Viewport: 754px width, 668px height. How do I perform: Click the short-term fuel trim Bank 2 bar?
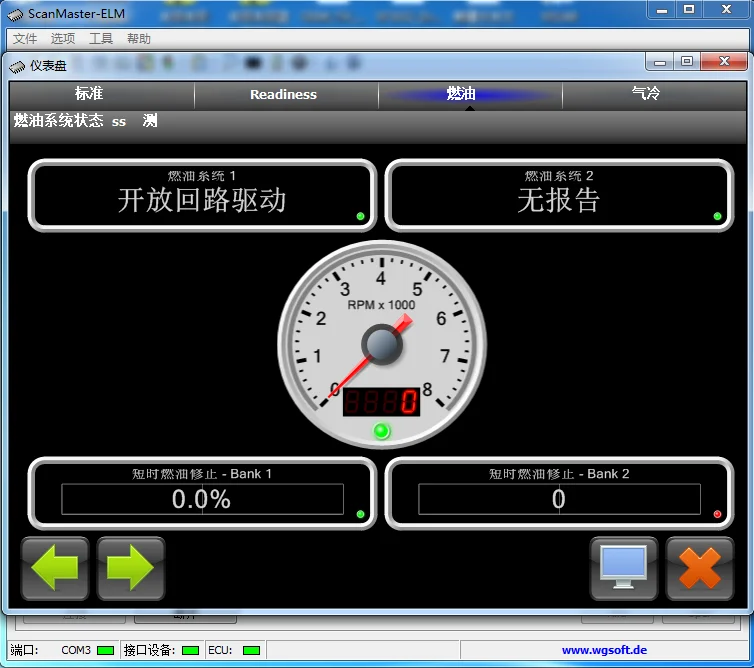(x=559, y=499)
